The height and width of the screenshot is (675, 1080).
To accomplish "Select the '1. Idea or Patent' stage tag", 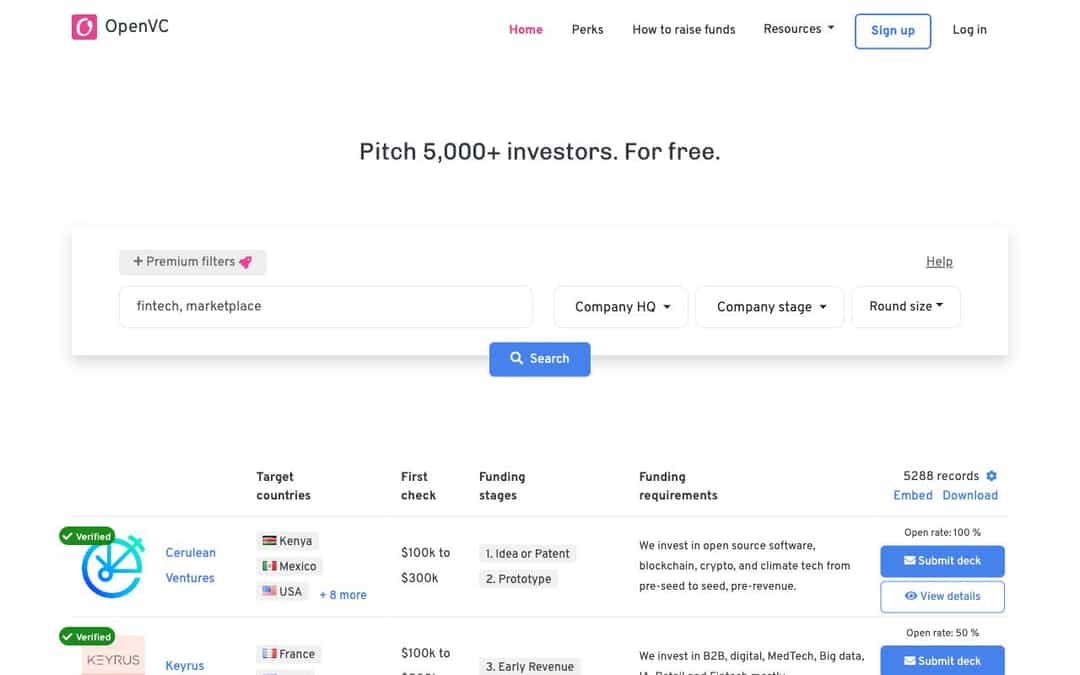I will click(x=527, y=553).
